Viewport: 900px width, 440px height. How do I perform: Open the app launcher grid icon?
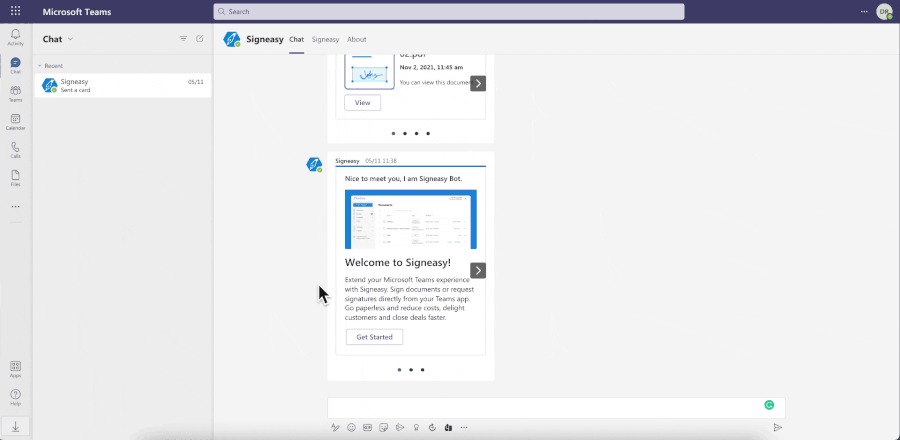(x=15, y=11)
